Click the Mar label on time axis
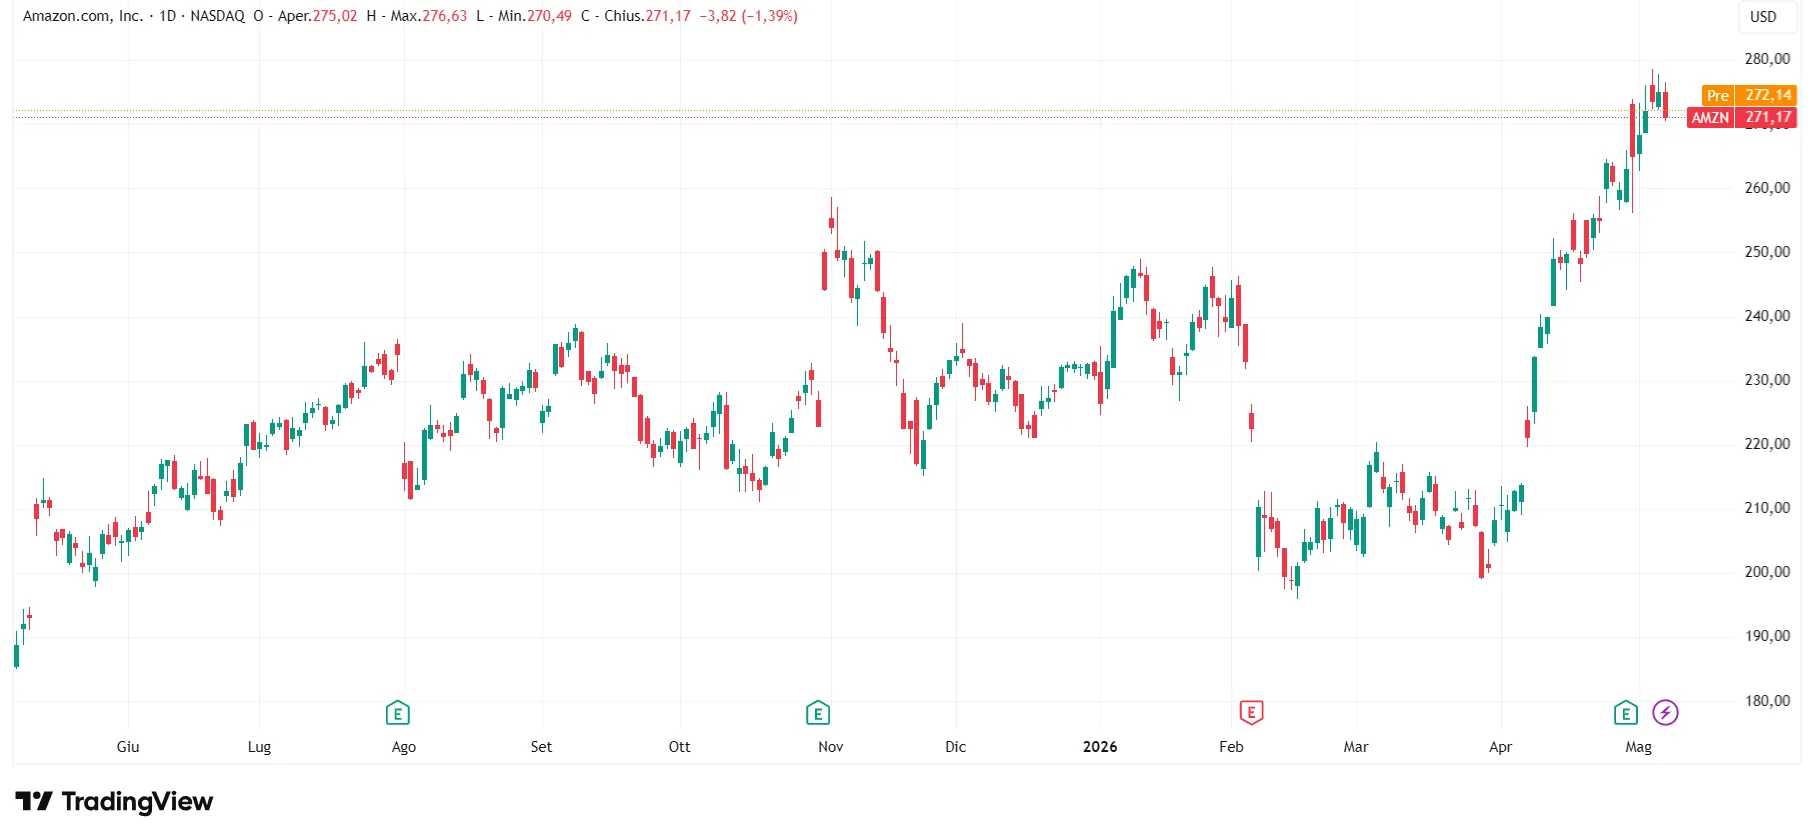Viewport: 1814px width, 839px height. (1356, 747)
